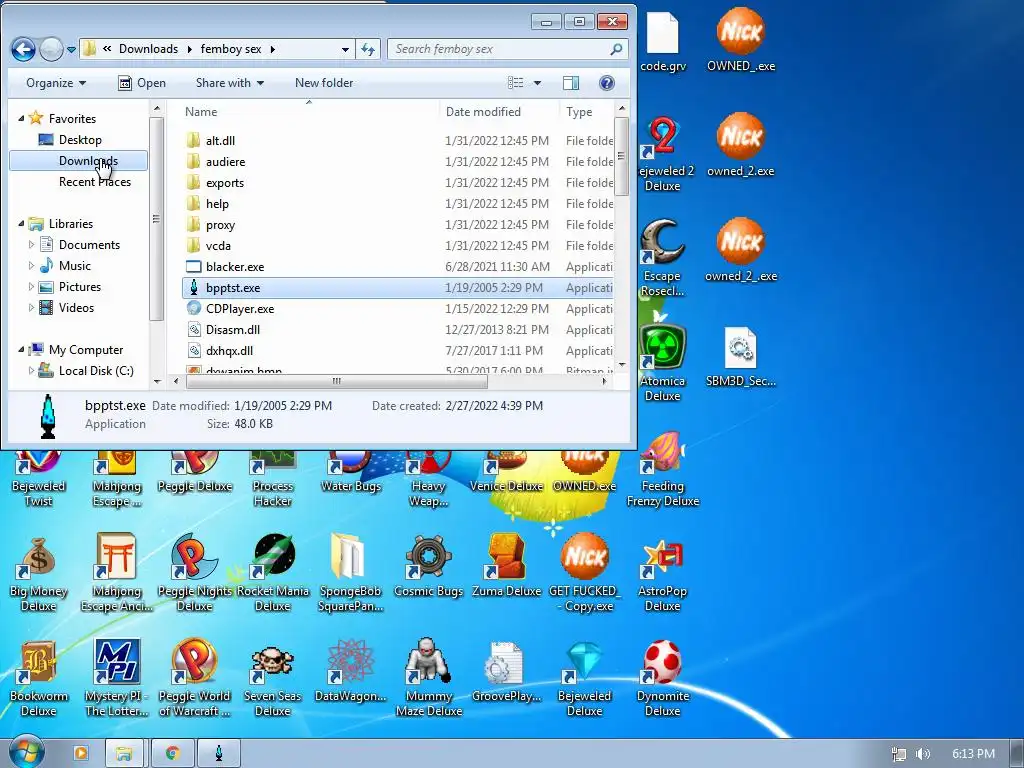Select the SpongeBob SquarePants folder icon
Screen dimensions: 1024x768
click(x=351, y=573)
